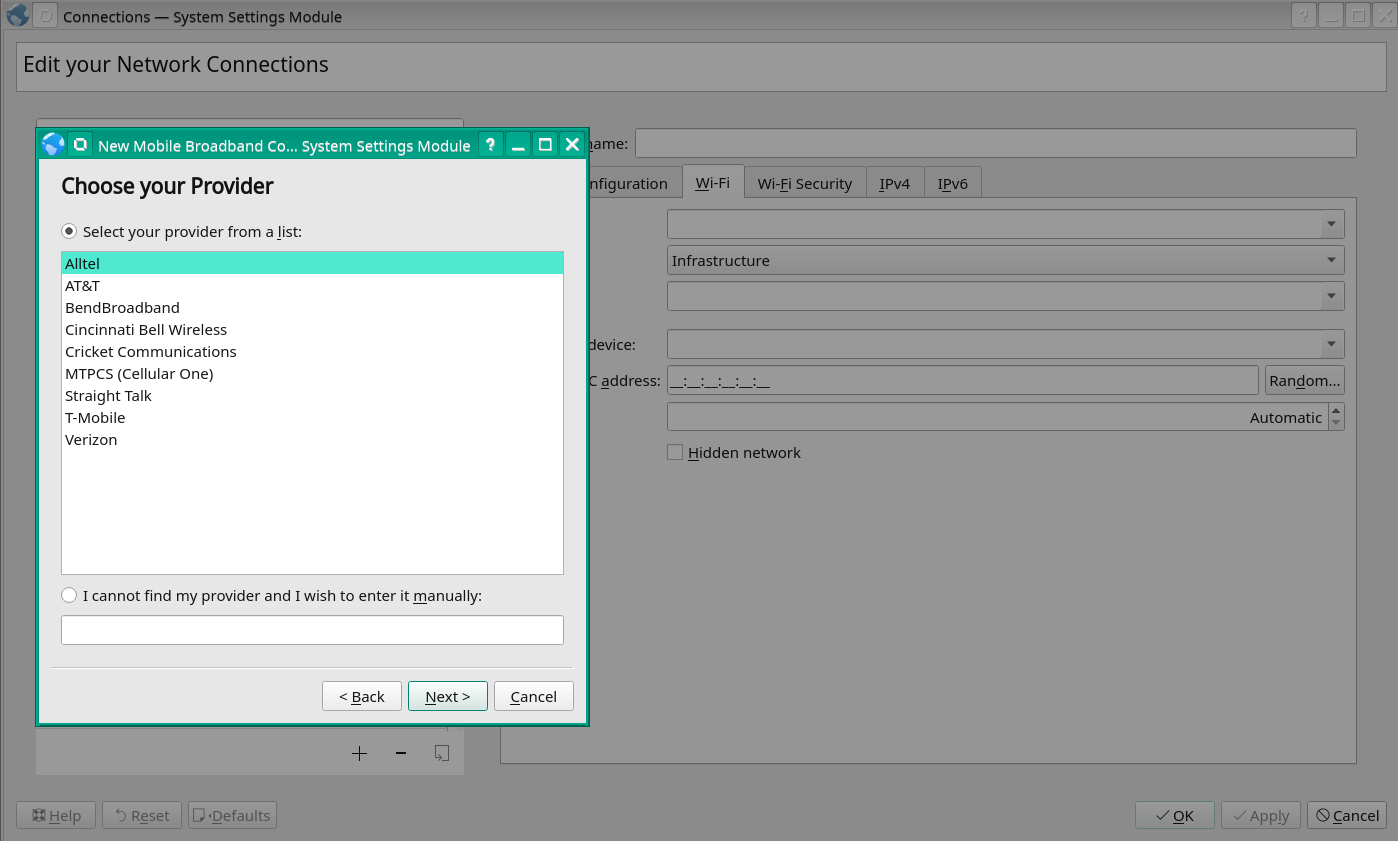Viewport: 1398px width, 841px height.
Task: Select Straight Talk provider
Action: click(x=312, y=396)
